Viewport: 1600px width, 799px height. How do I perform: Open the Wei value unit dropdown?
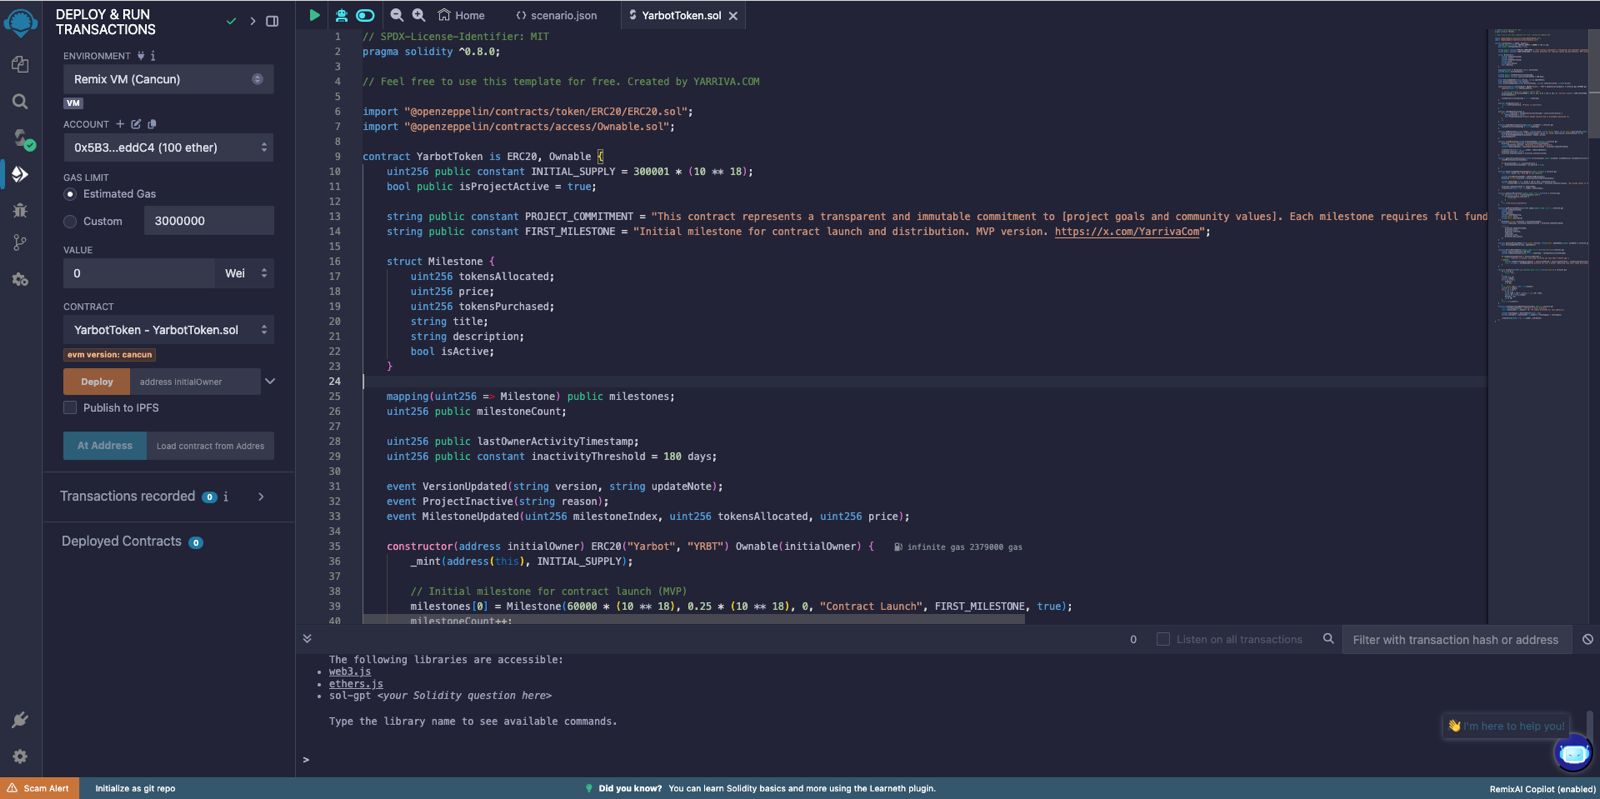click(244, 273)
